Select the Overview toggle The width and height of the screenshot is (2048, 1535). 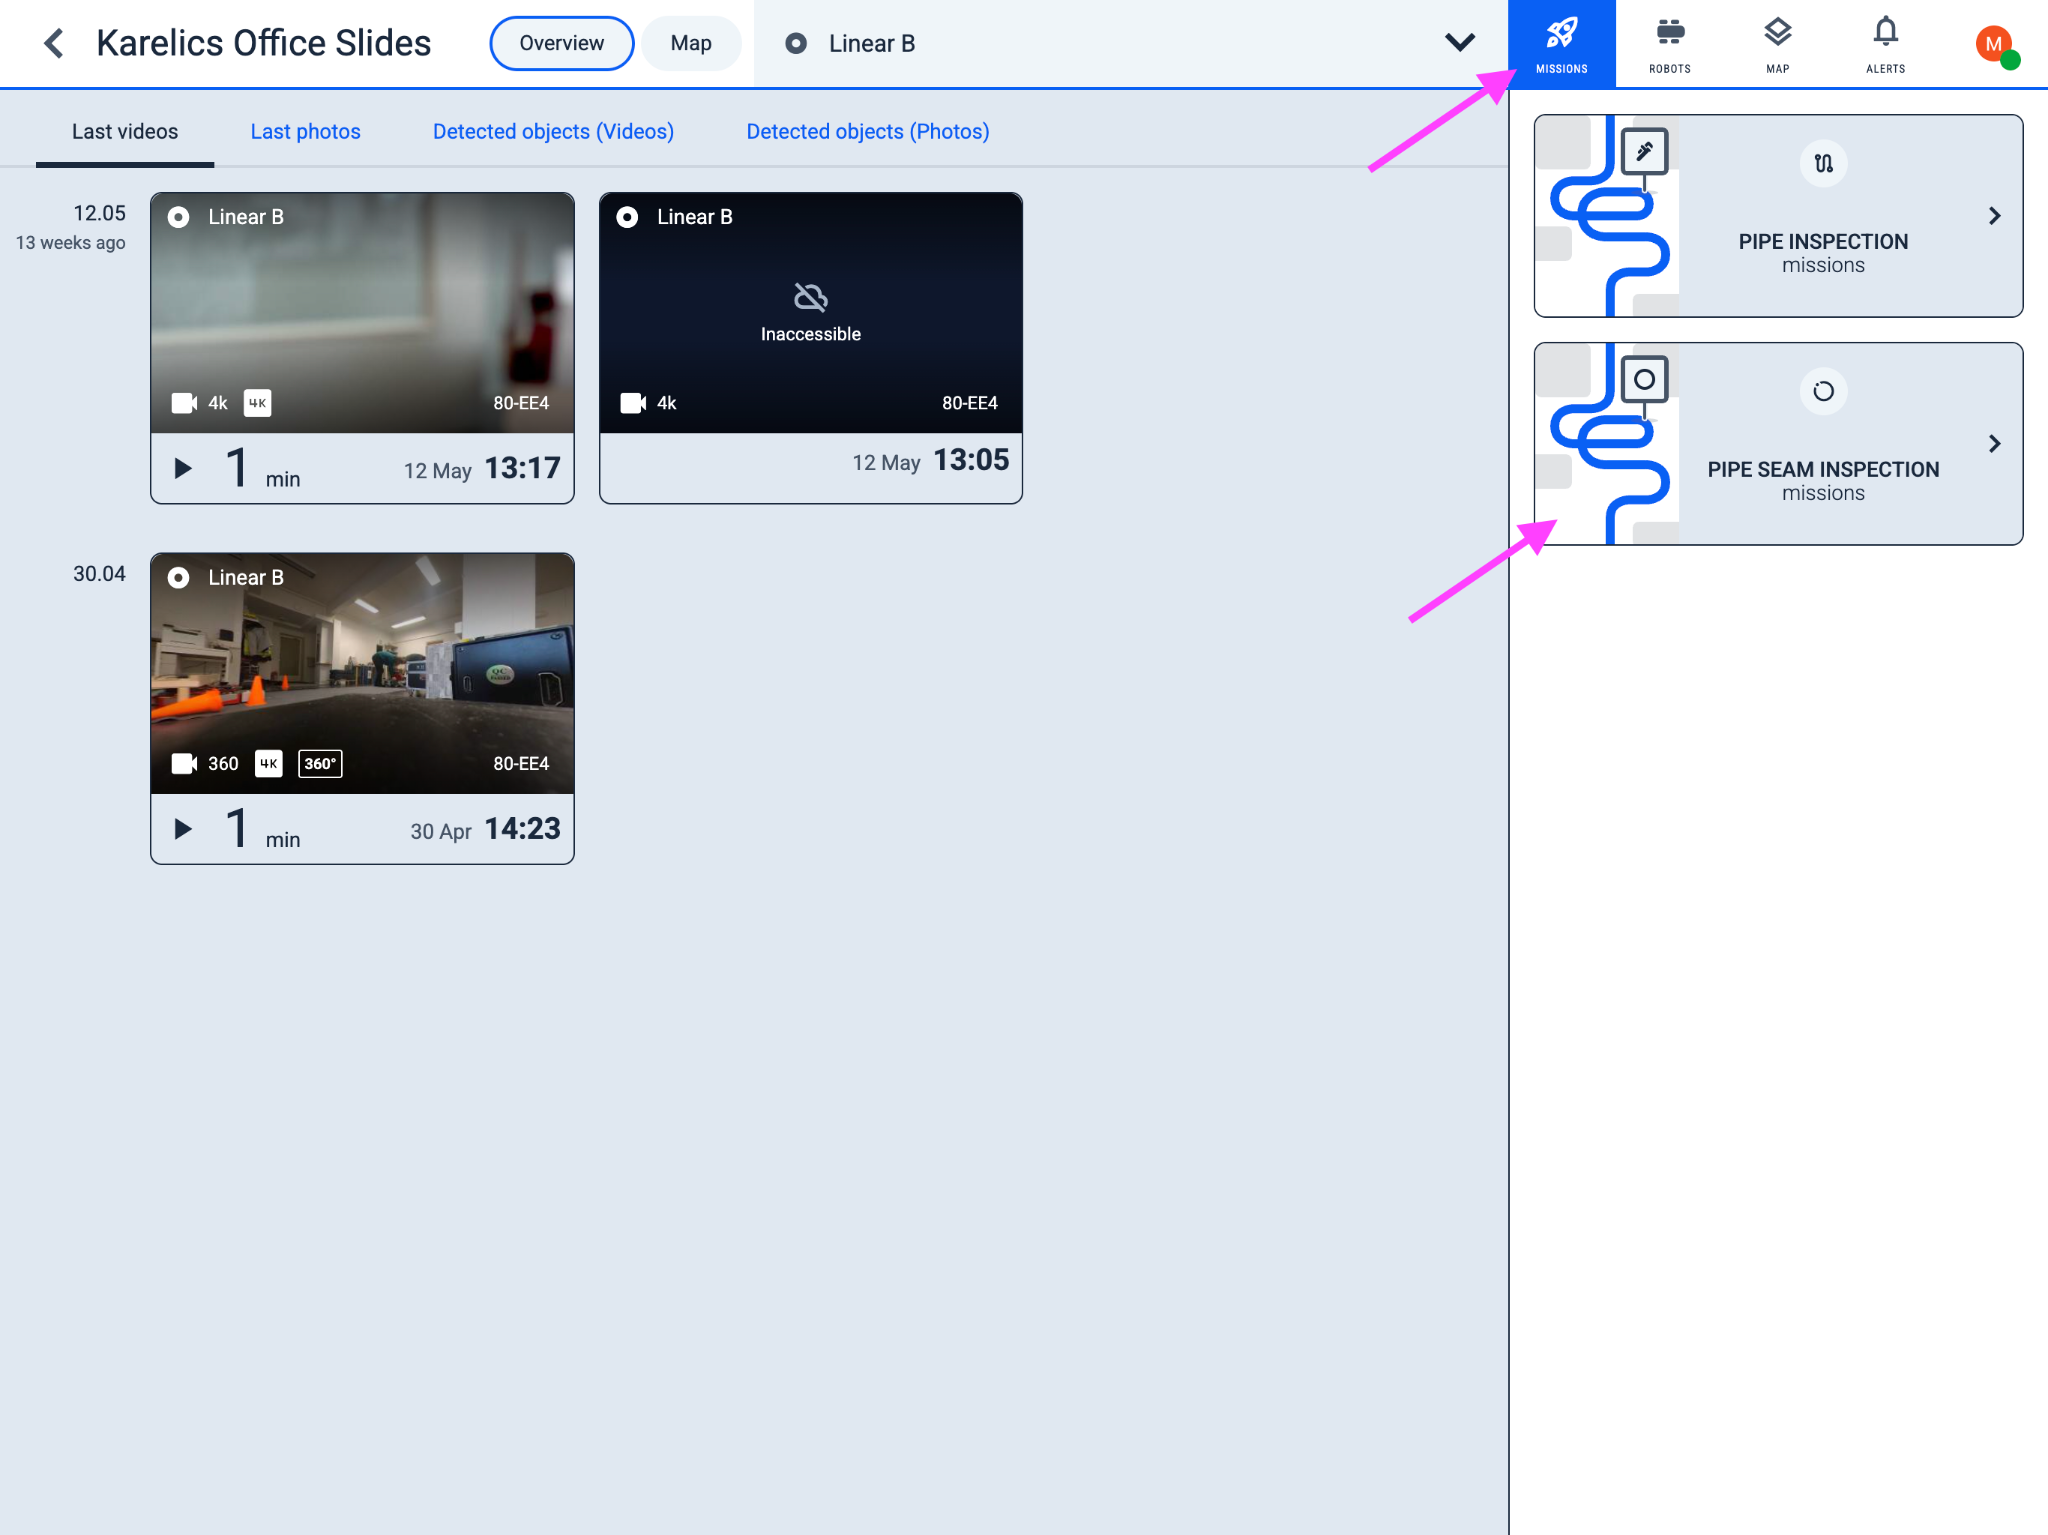(561, 43)
